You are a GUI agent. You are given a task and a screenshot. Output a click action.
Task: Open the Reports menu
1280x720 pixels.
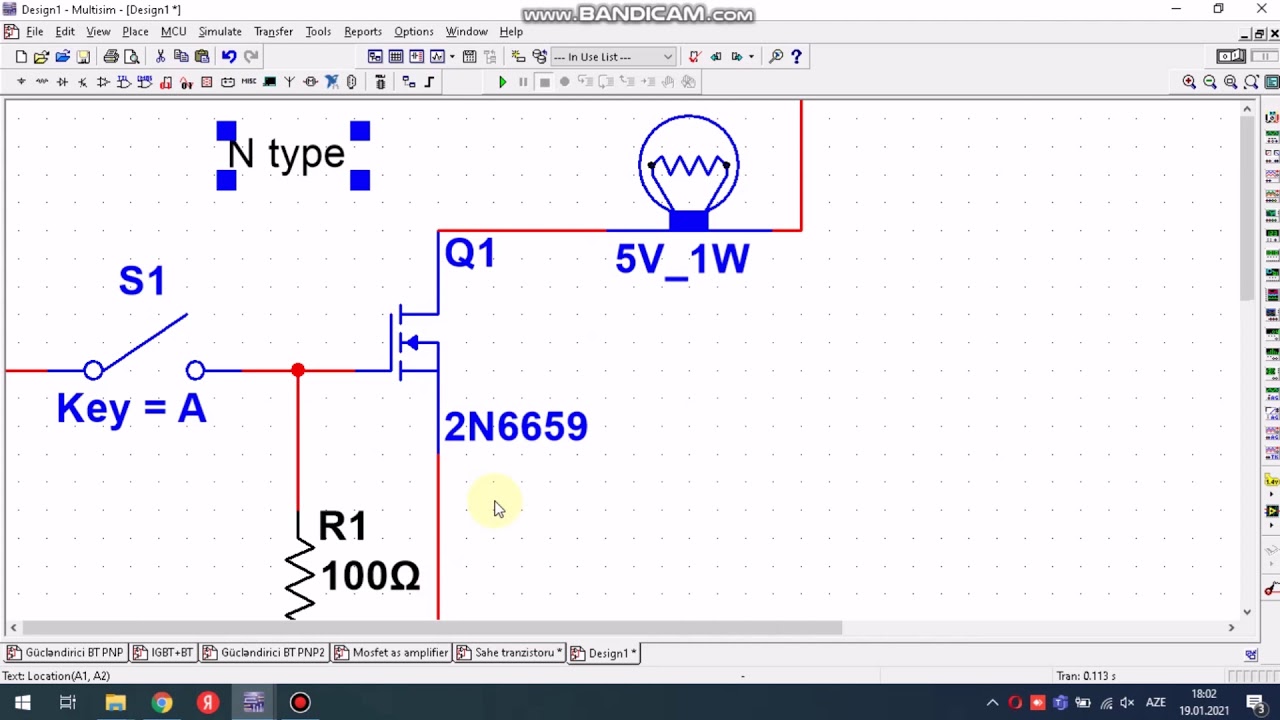[363, 32]
